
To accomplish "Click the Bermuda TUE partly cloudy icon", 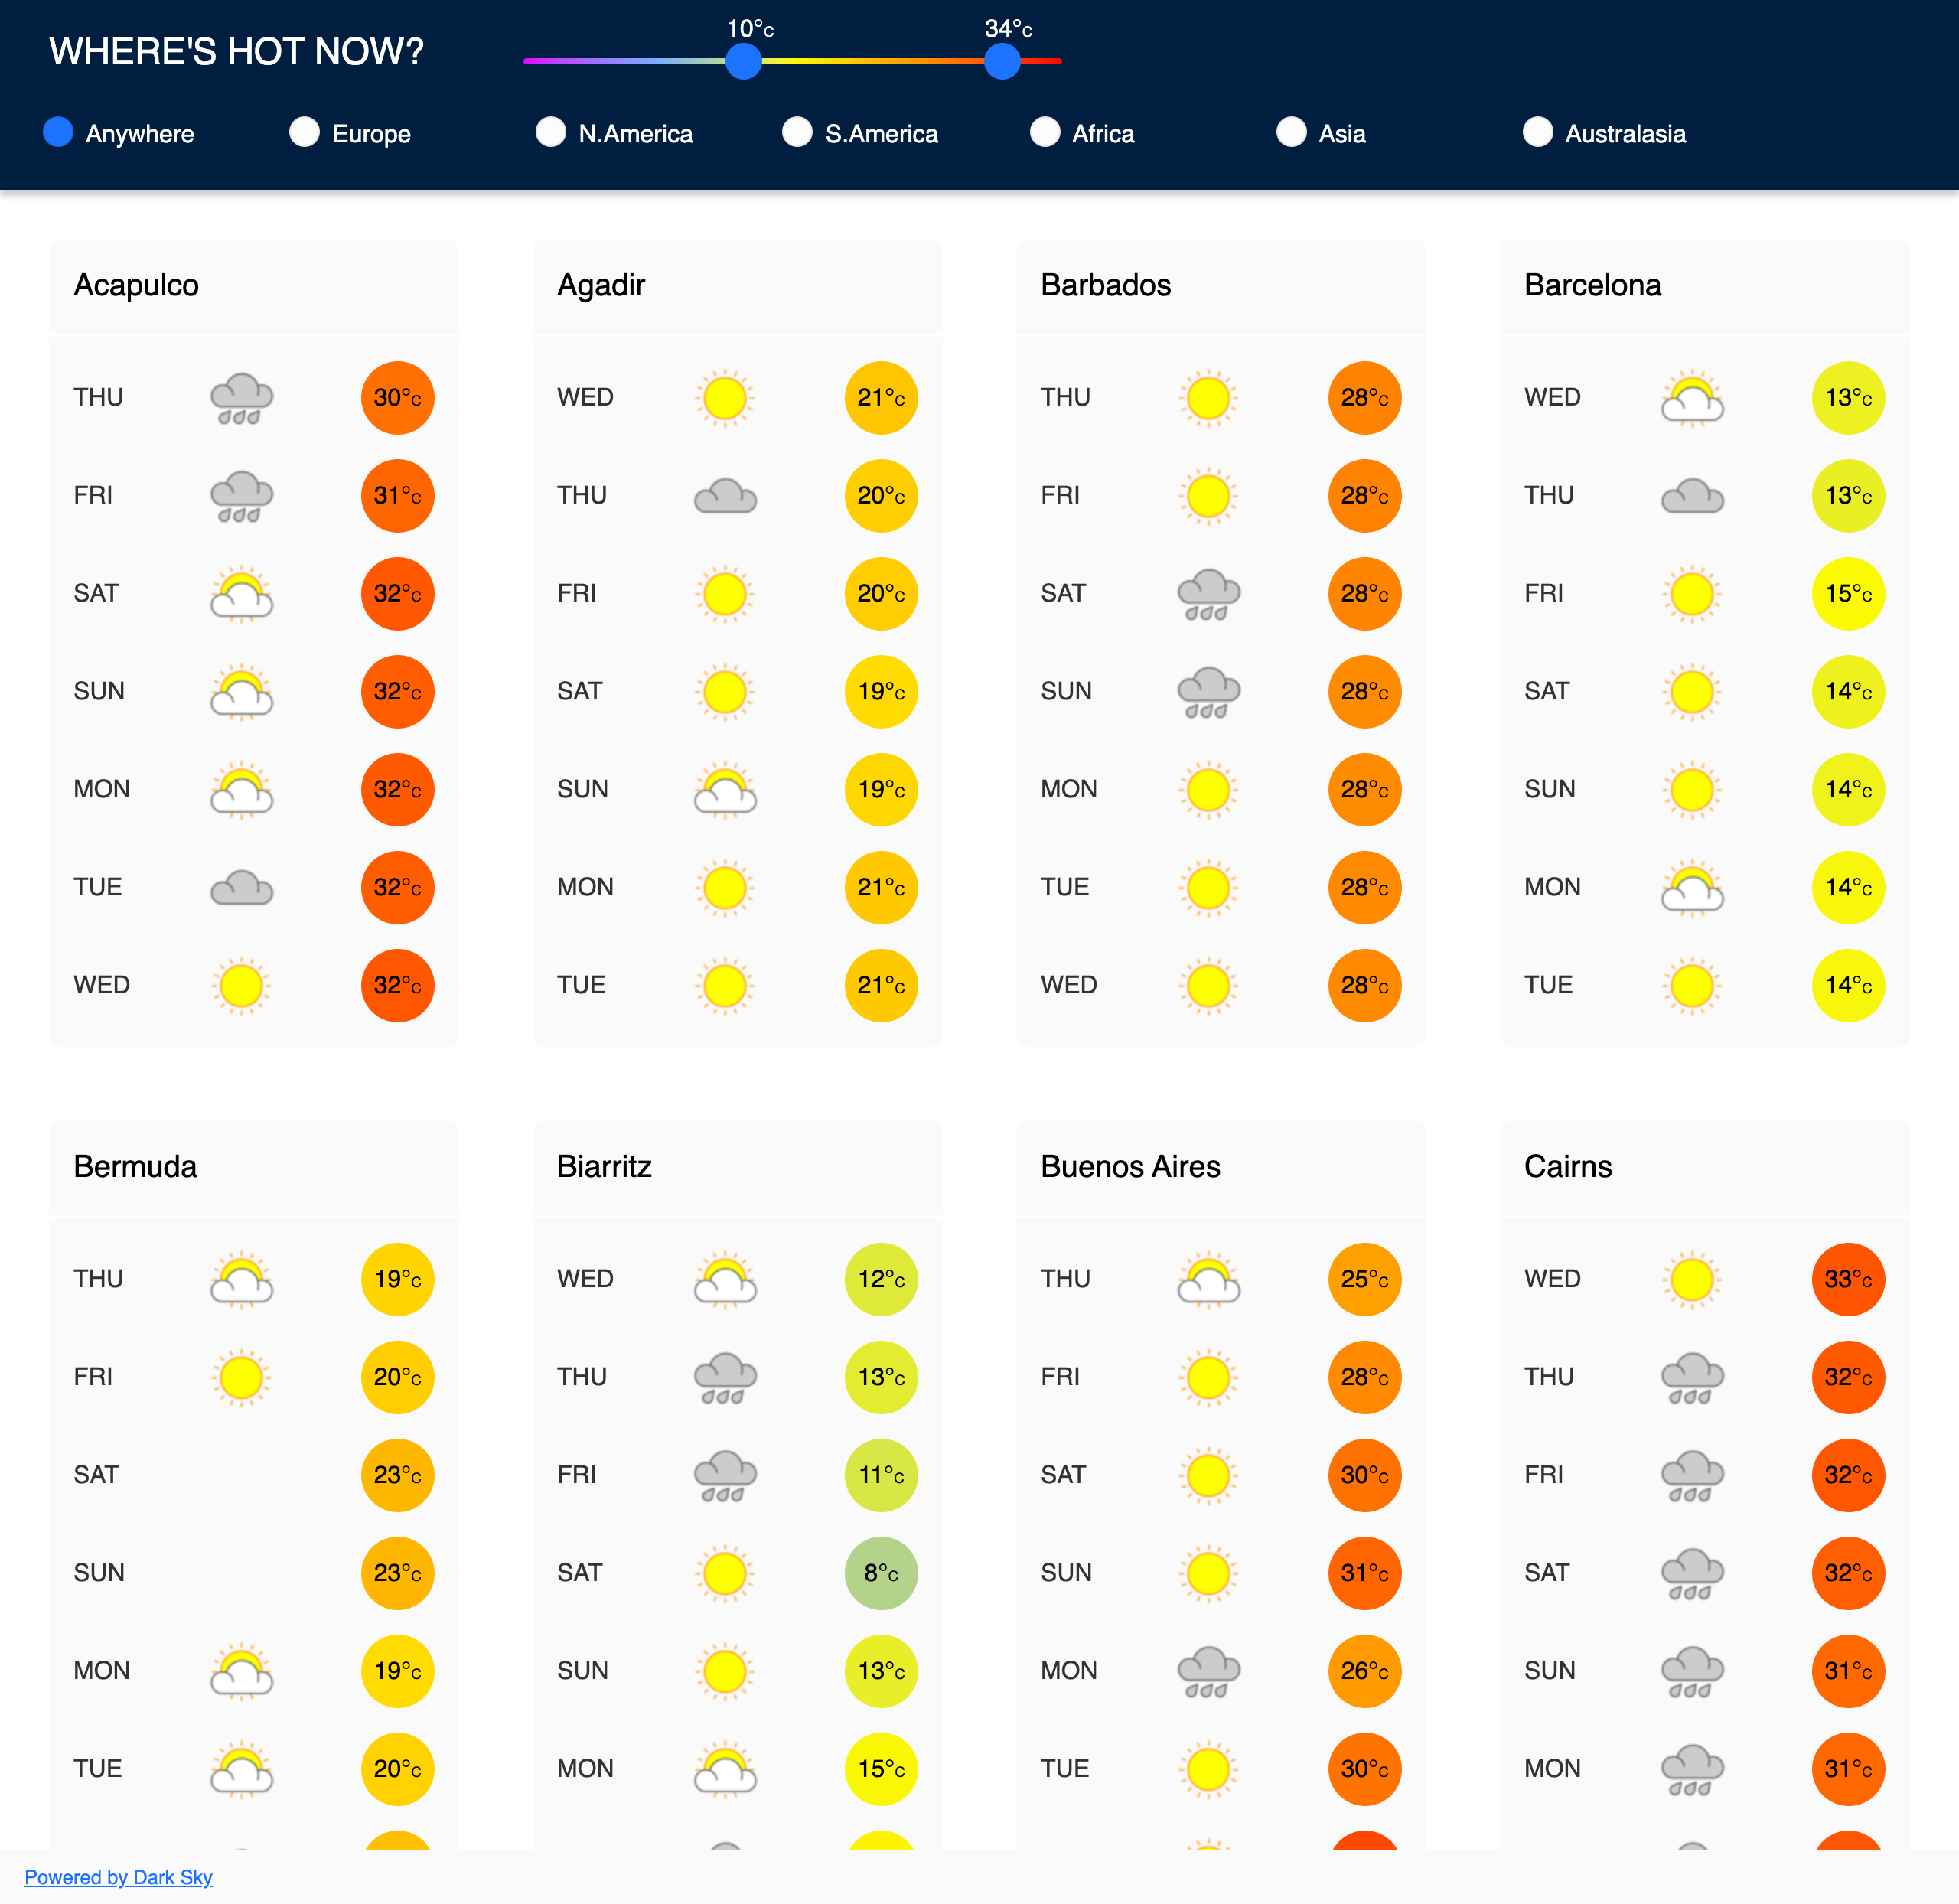I will point(242,1769).
